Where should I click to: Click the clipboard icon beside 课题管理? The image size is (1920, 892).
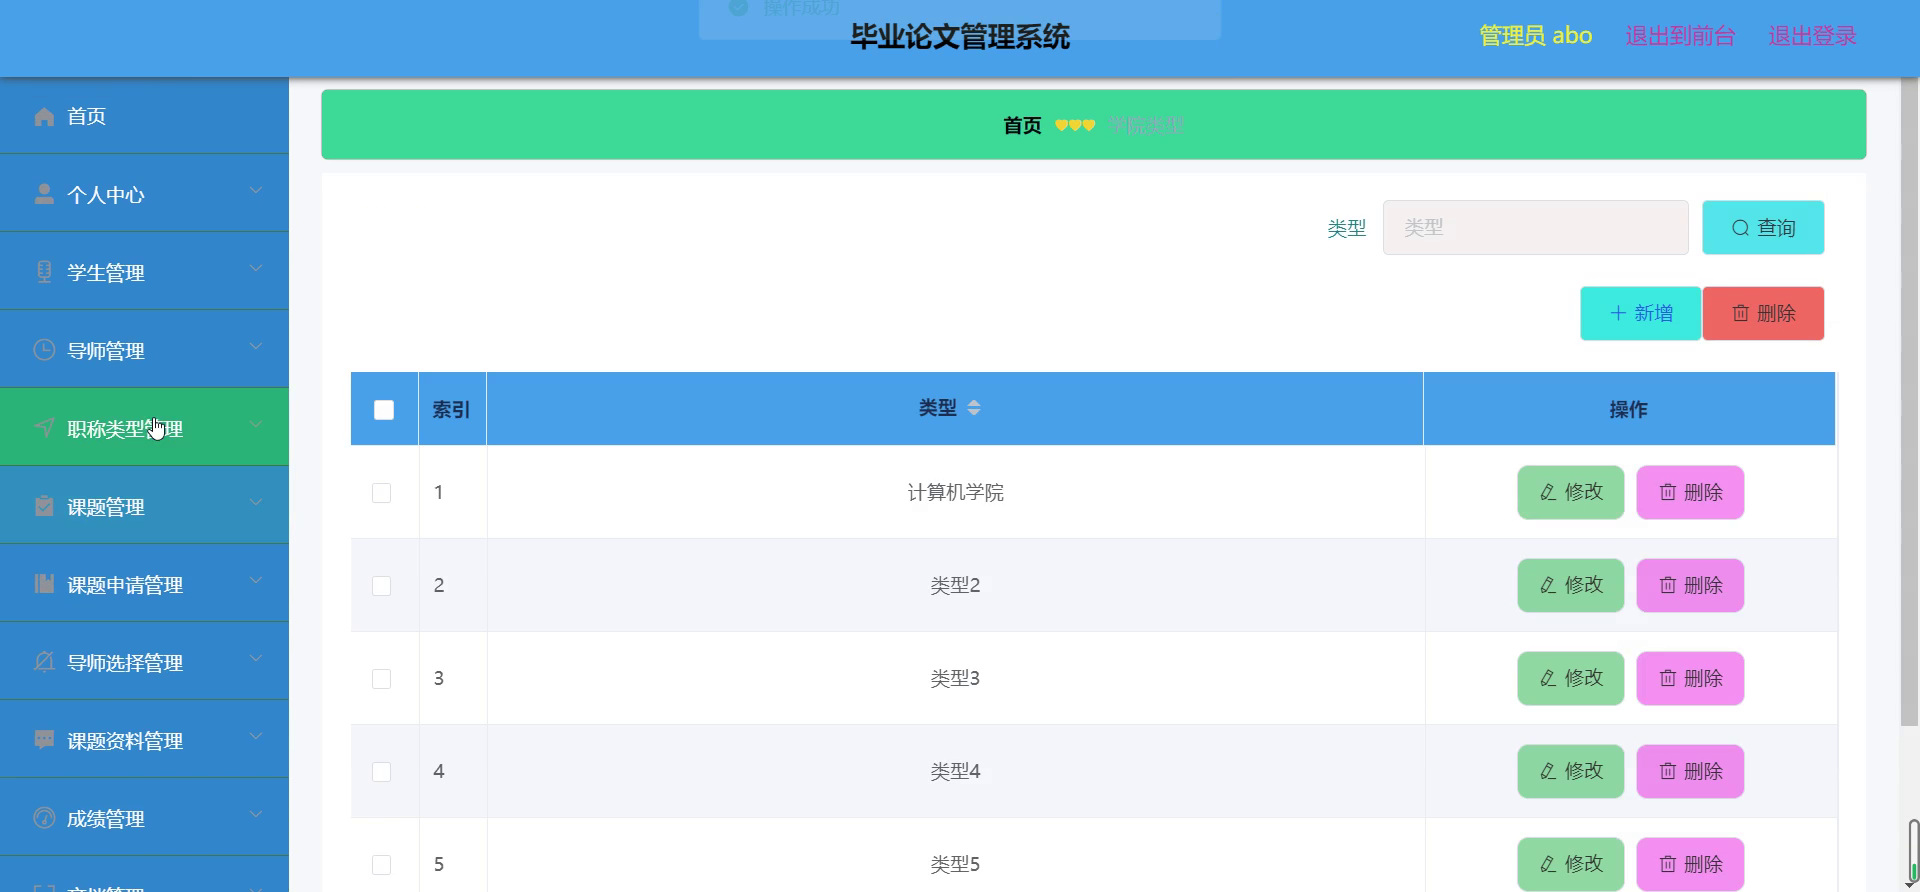click(x=44, y=506)
